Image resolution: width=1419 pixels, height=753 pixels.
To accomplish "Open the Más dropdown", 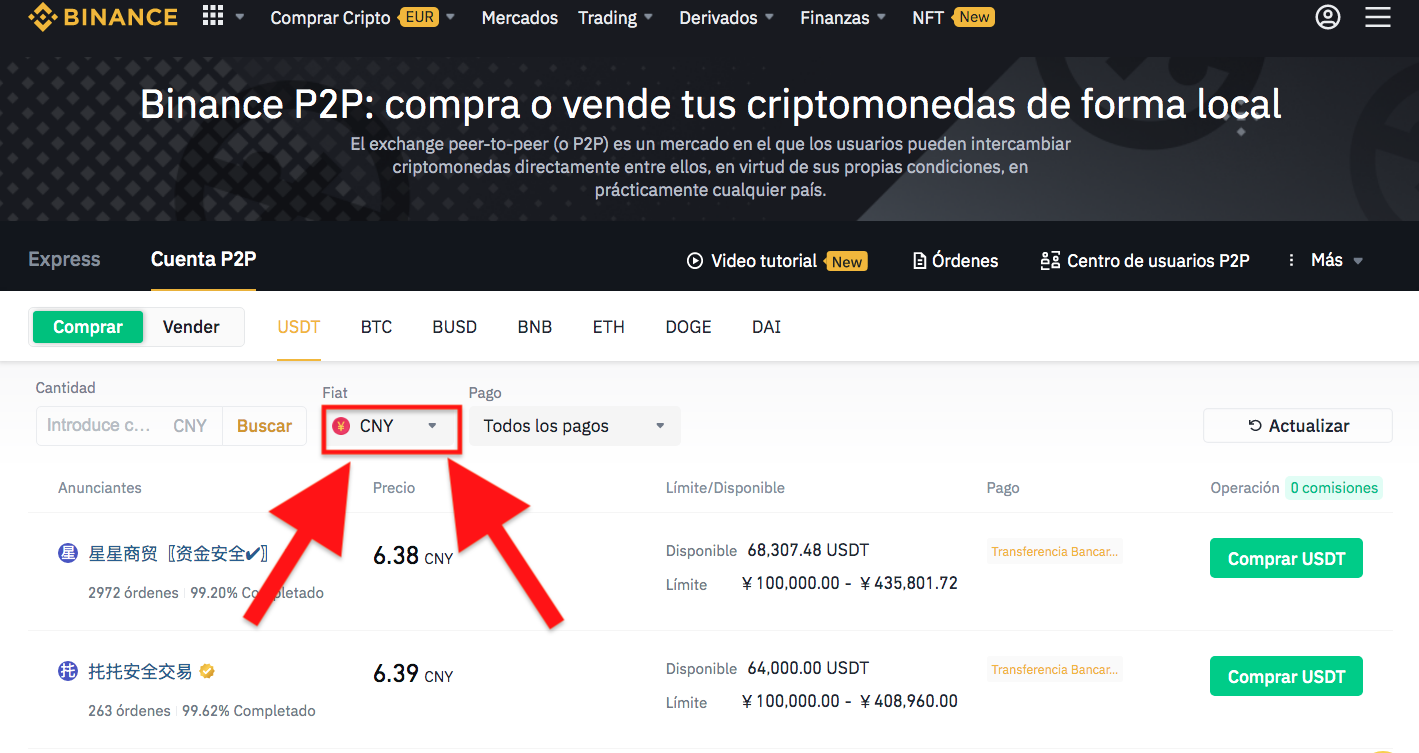I will click(x=1337, y=260).
